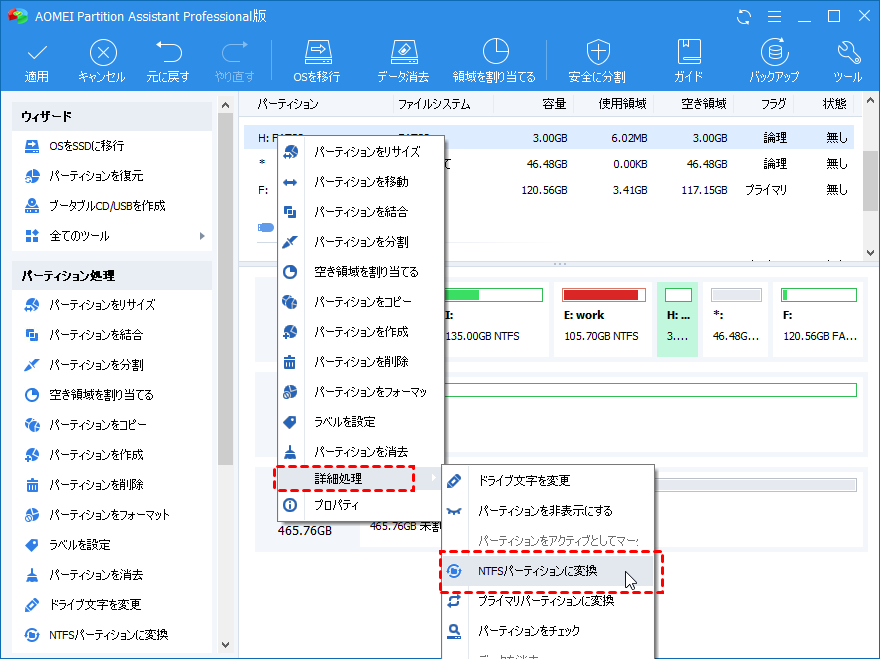The height and width of the screenshot is (659, 880).
Task: Select パーティションを非表示にする in the submenu
Action: pos(548,511)
